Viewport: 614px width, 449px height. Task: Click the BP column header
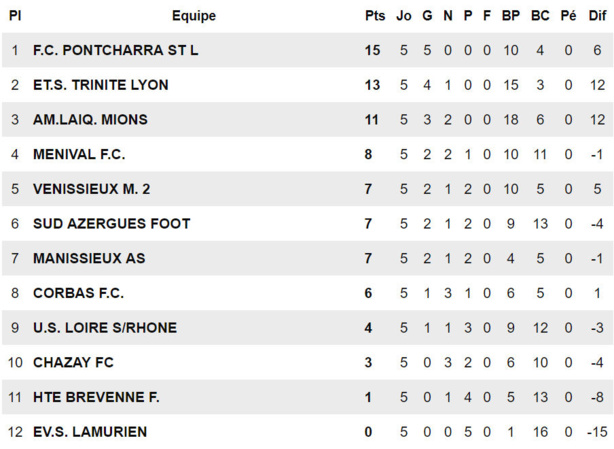coord(511,16)
